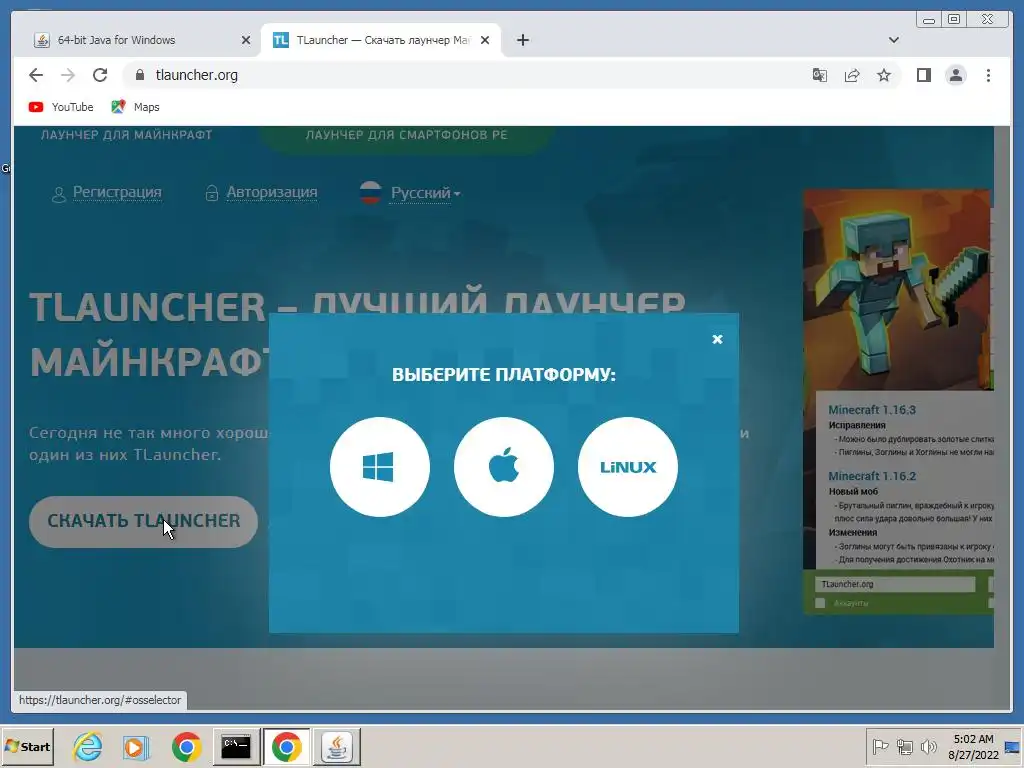Viewport: 1024px width, 768px height.
Task: Toggle the Chrome side panel
Action: [x=923, y=75]
